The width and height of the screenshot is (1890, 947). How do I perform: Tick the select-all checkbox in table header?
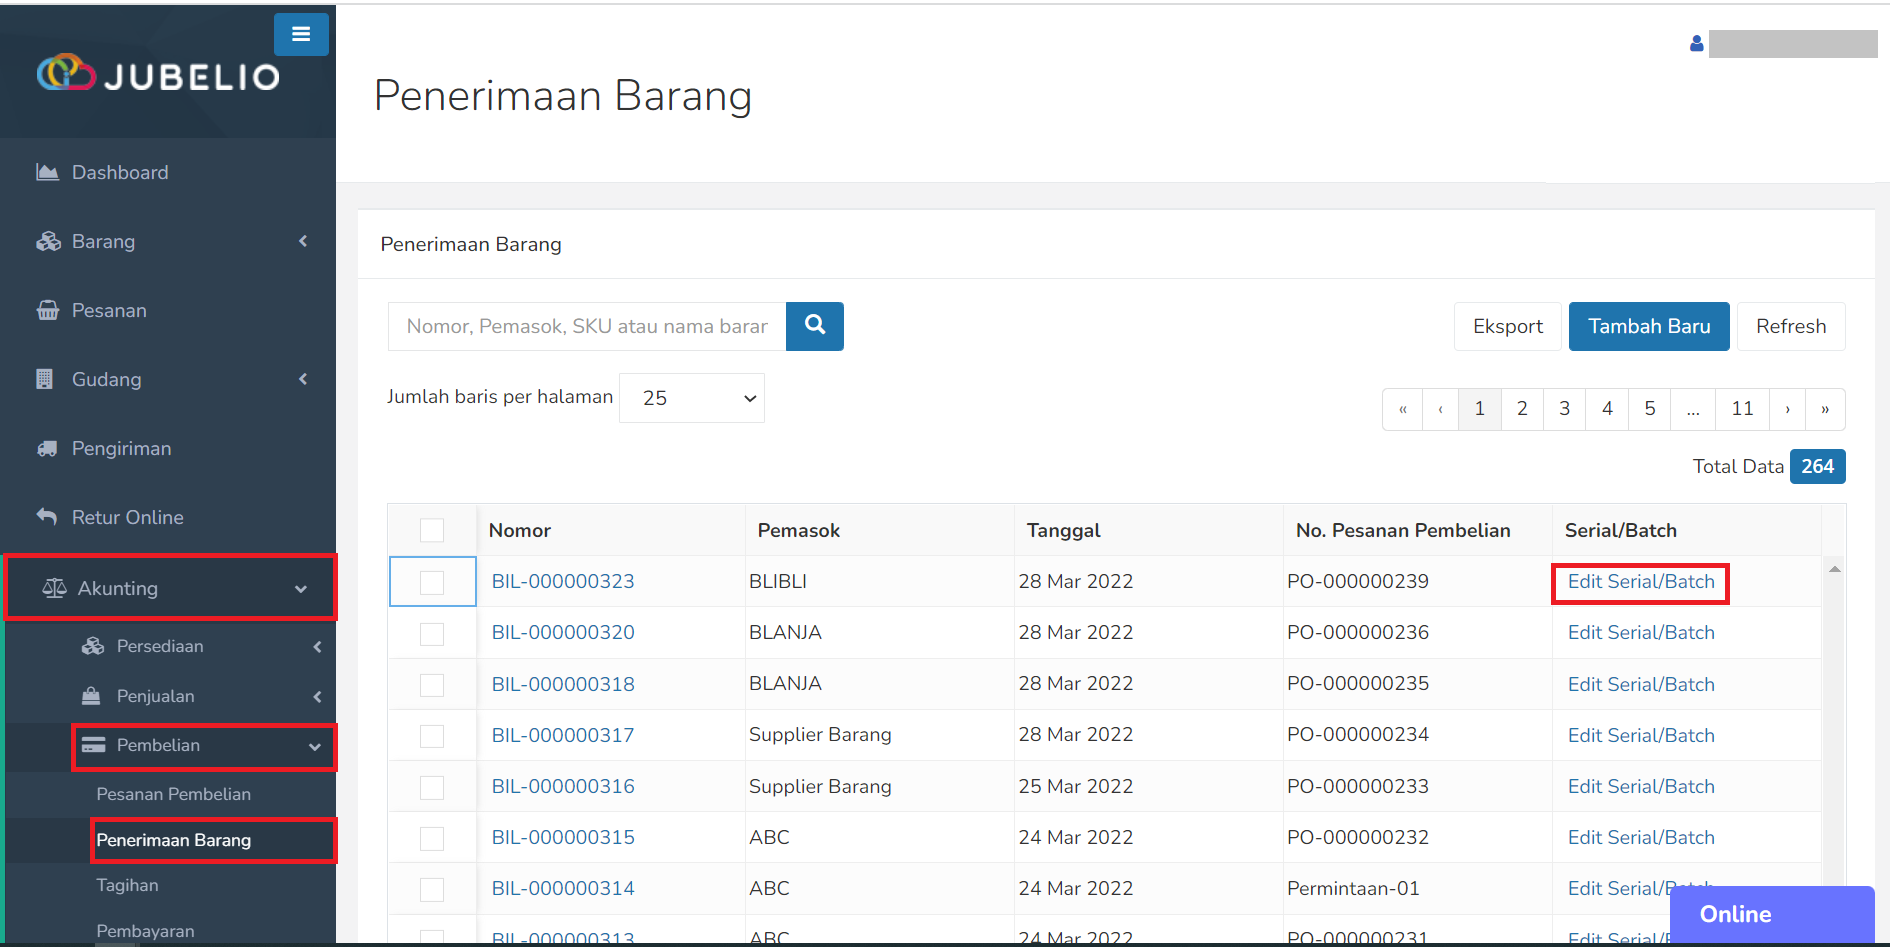pyautogui.click(x=432, y=530)
